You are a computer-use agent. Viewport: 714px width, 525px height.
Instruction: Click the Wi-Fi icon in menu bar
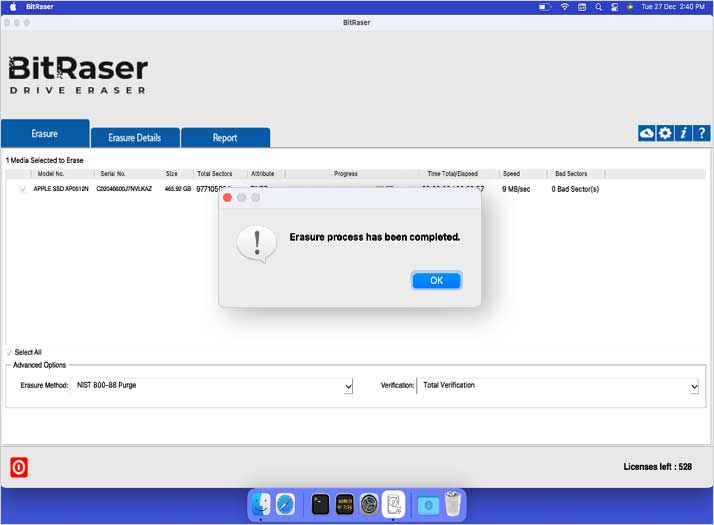click(565, 6)
